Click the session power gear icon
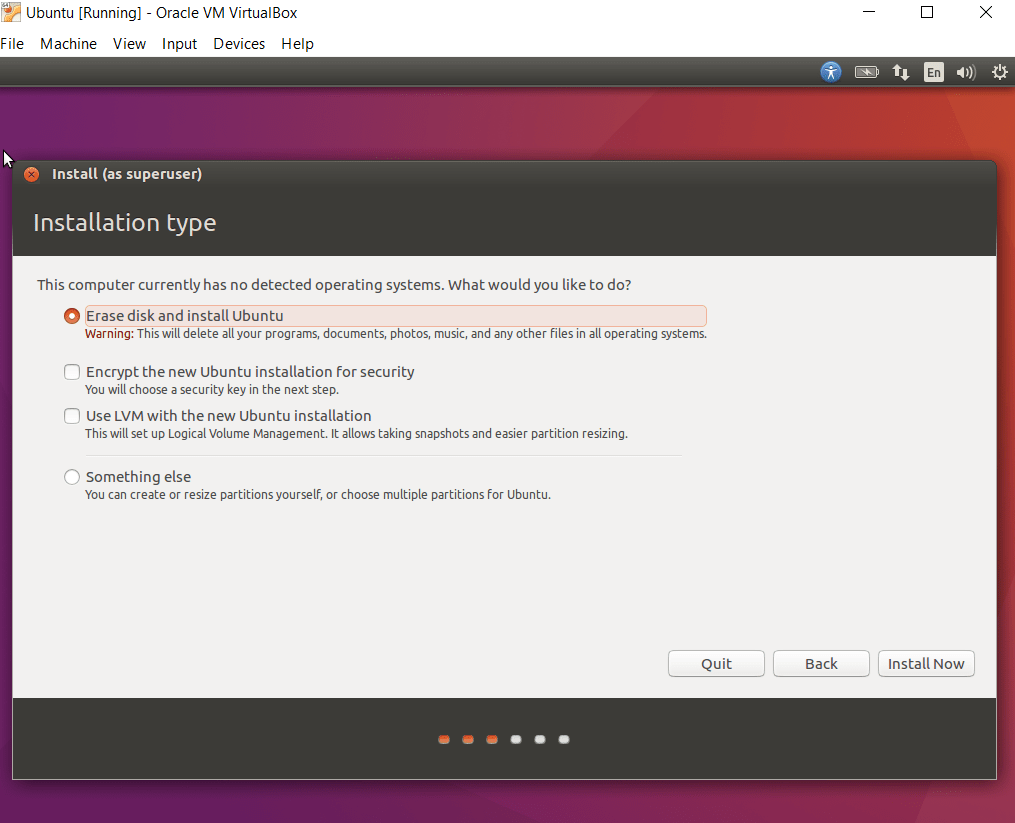 point(998,72)
